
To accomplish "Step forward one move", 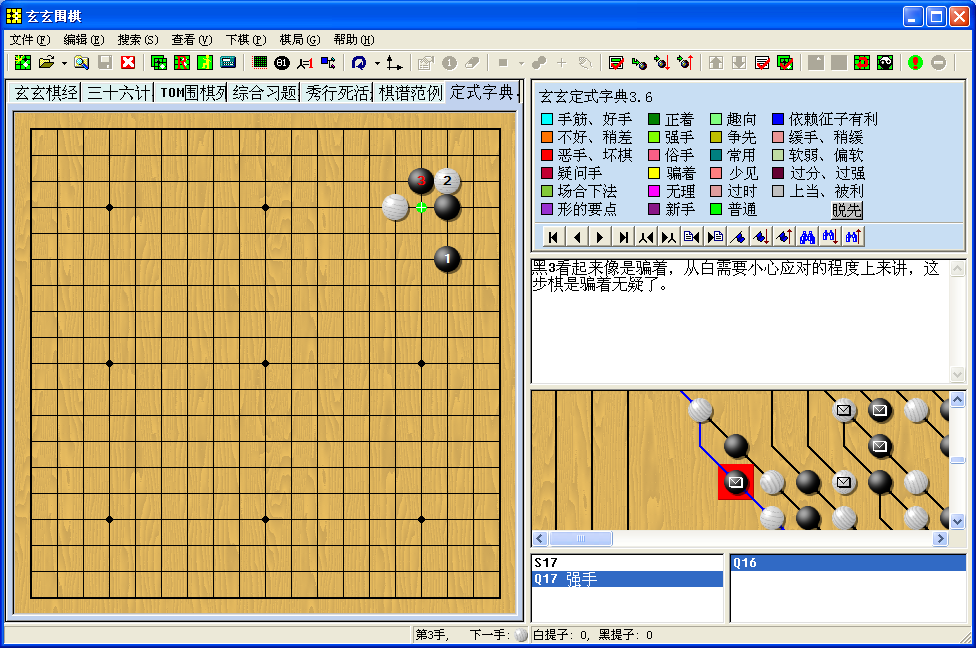I will tap(599, 237).
